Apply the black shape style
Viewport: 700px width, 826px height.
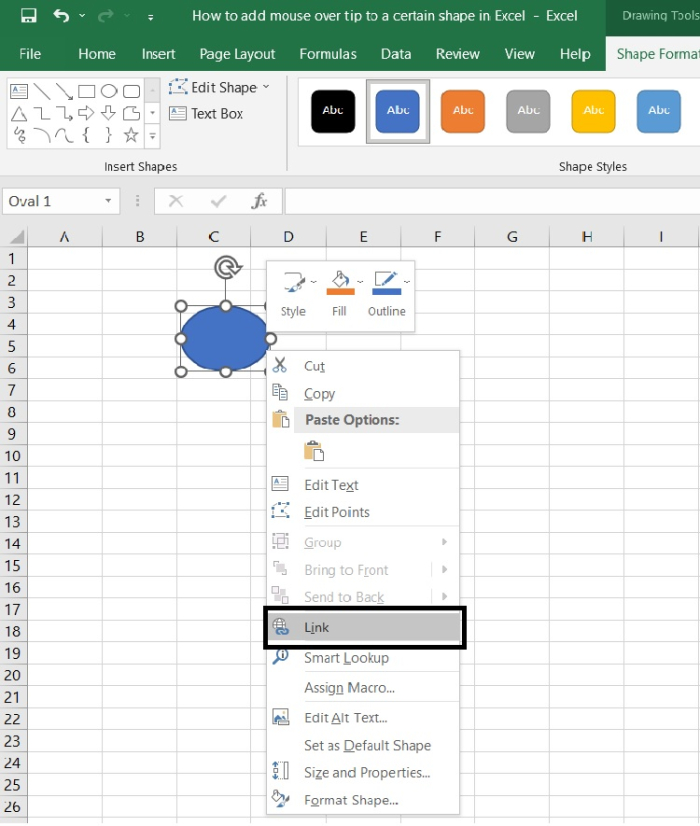(x=333, y=111)
